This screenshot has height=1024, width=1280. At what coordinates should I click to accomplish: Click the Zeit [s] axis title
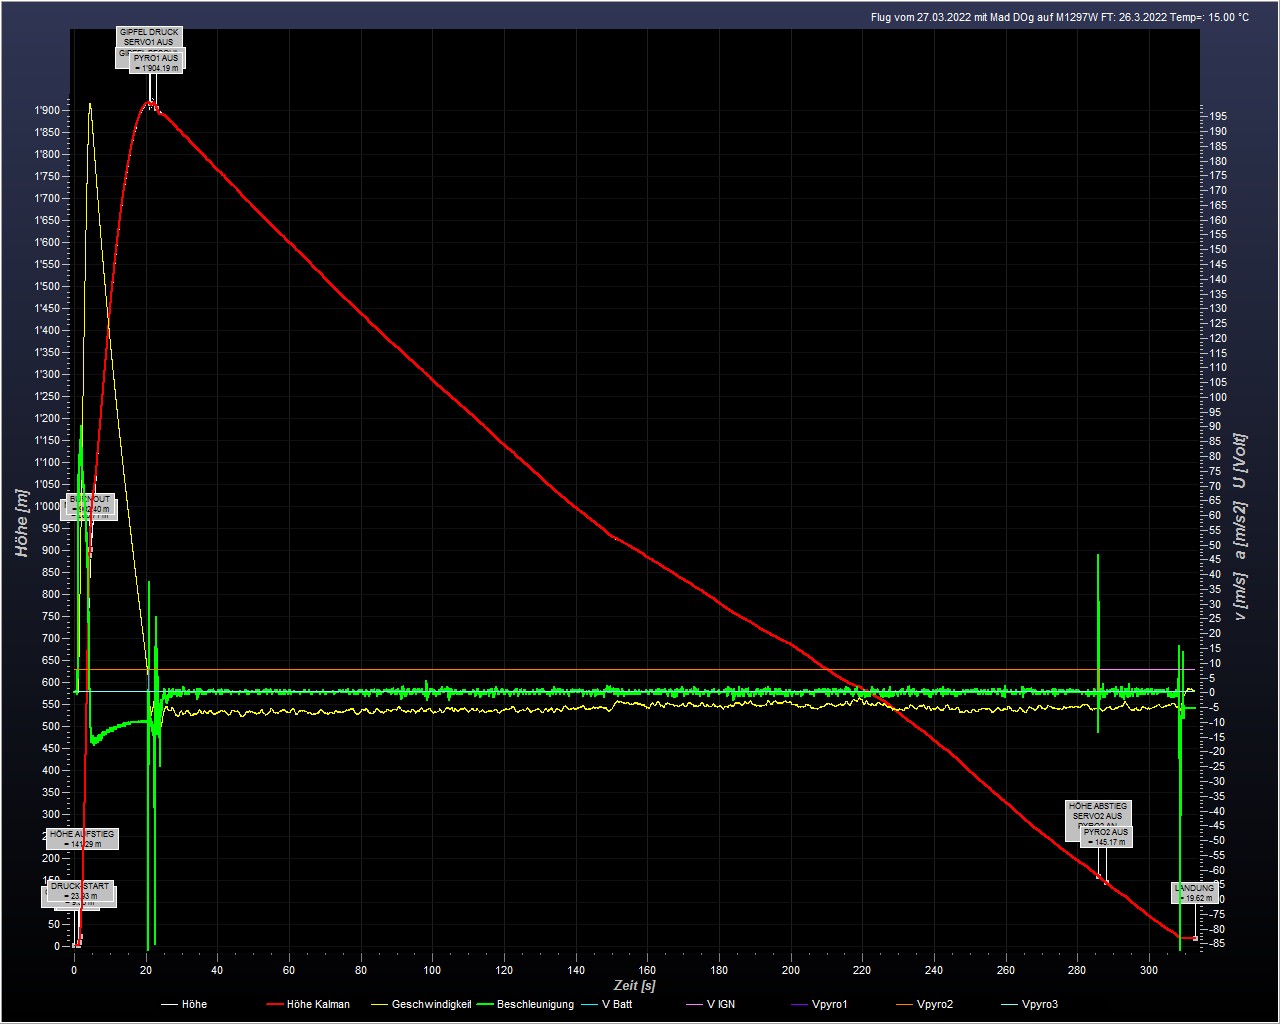point(635,986)
